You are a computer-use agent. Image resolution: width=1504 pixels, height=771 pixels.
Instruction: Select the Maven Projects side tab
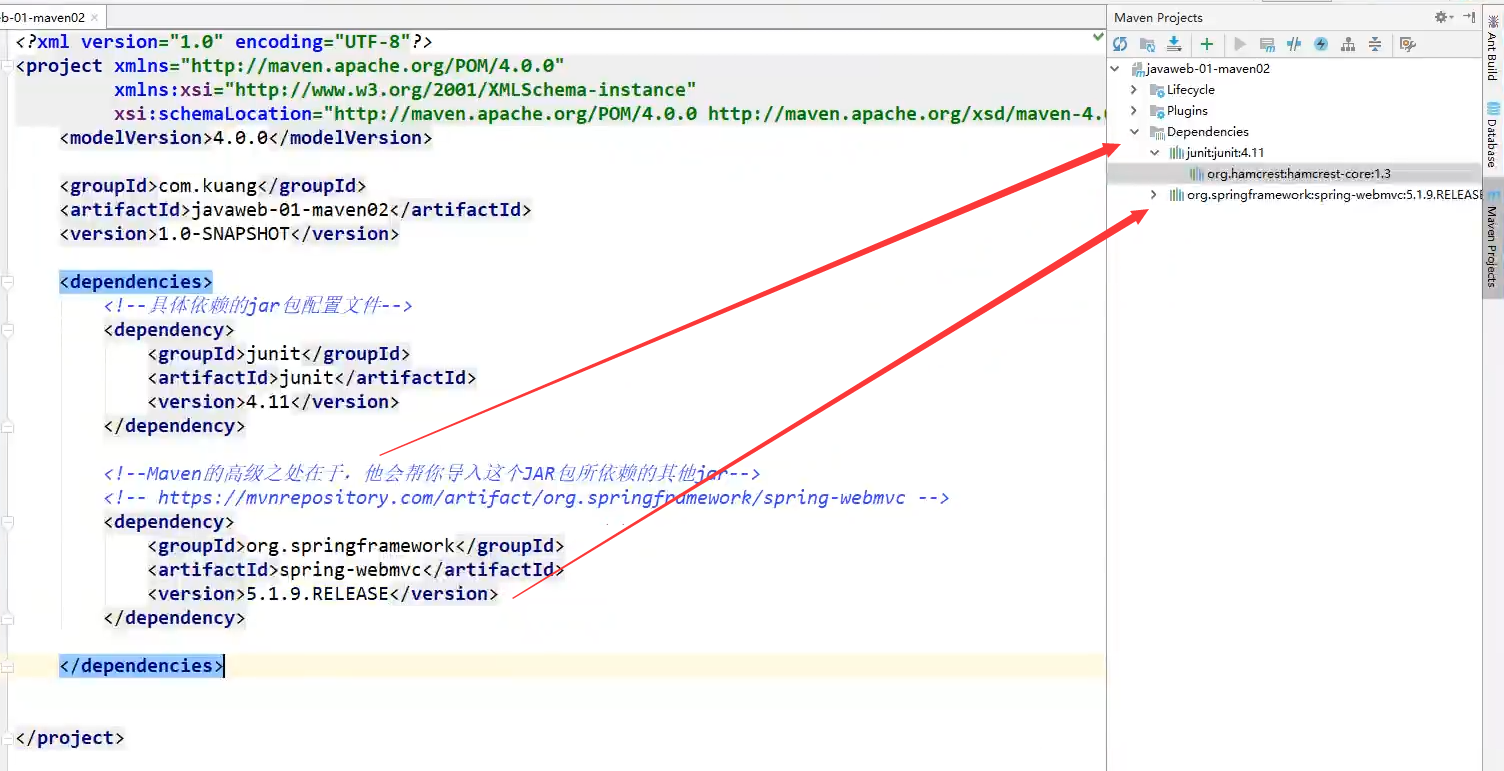(x=1492, y=238)
